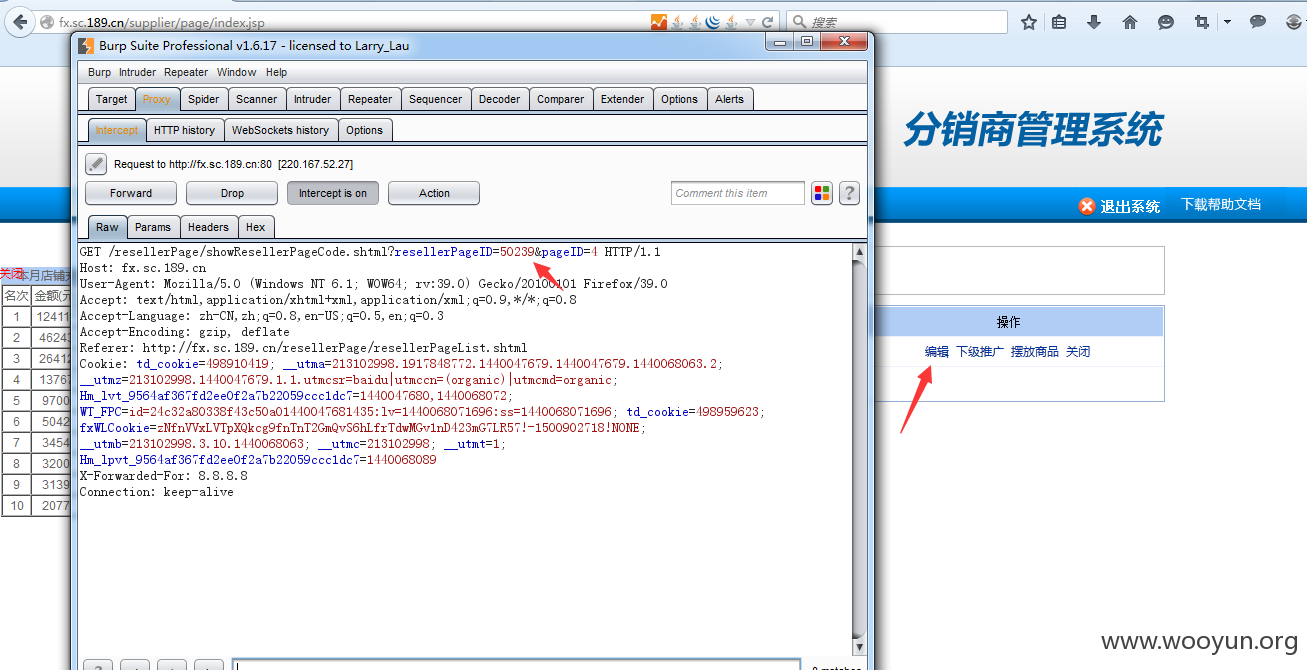Open the Firefox downloads arrow icon
Image resolution: width=1307 pixels, height=670 pixels.
(x=1094, y=22)
